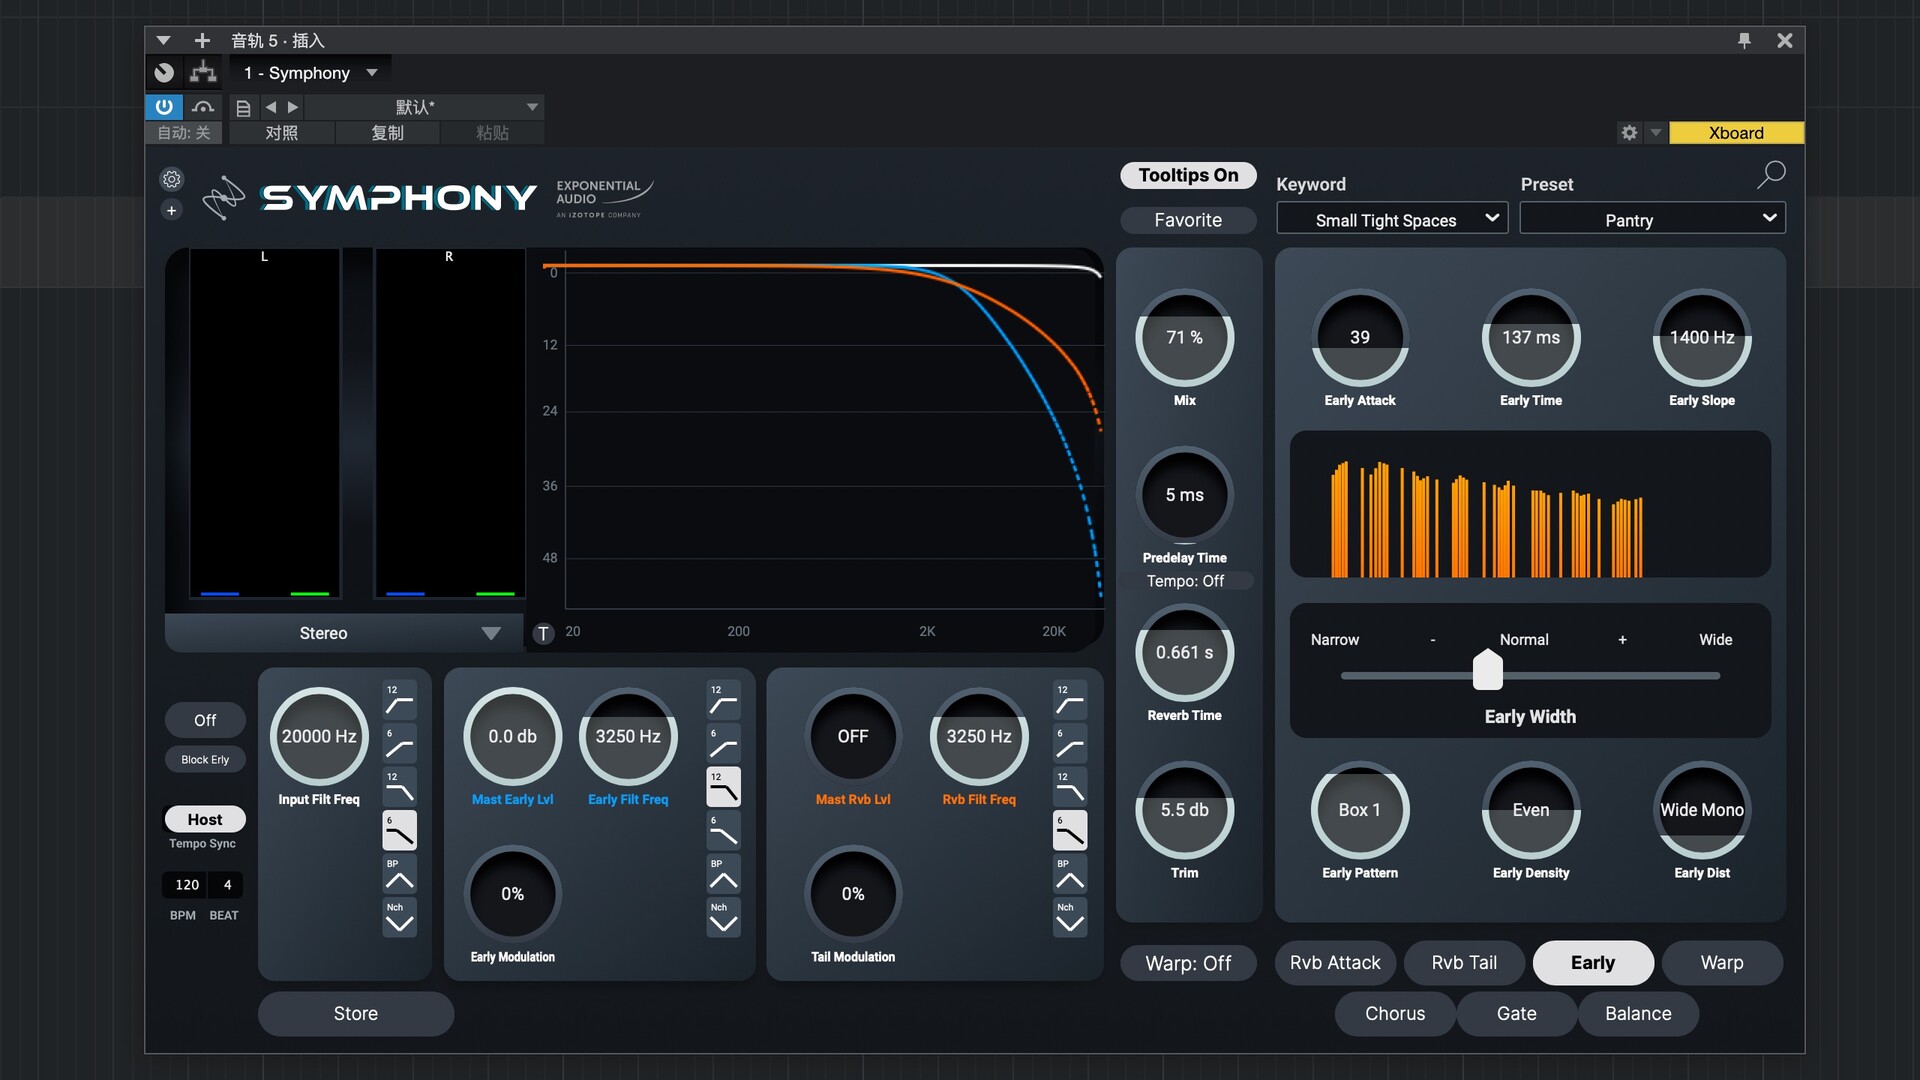Click the plus icon below the settings gear
Image resolution: width=1920 pixels, height=1080 pixels.
tap(171, 210)
